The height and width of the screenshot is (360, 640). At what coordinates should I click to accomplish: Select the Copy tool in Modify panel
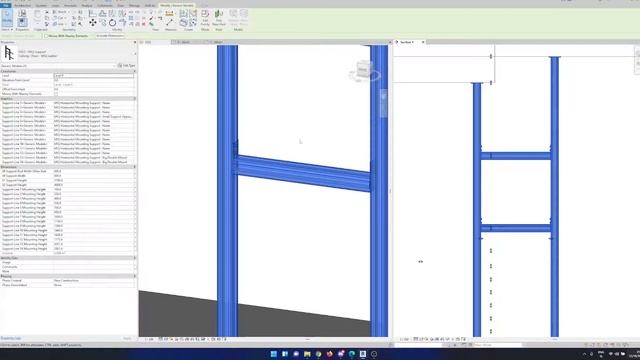[103, 23]
